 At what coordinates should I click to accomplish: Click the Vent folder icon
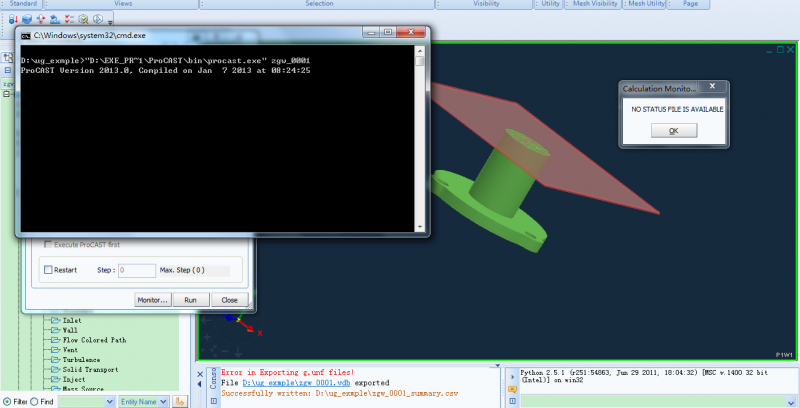tap(55, 350)
